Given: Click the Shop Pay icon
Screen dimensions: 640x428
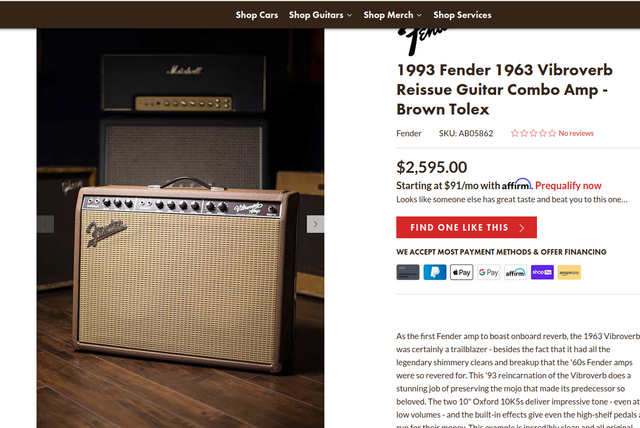Looking at the screenshot, I should (x=542, y=272).
